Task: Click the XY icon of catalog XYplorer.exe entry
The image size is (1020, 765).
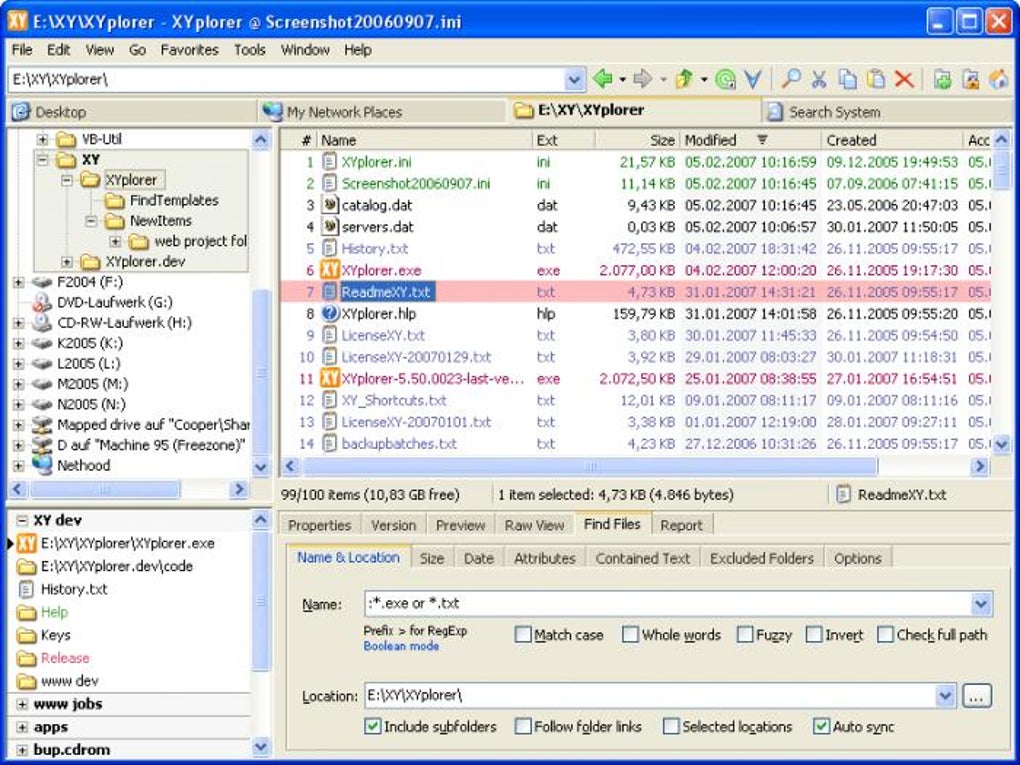Action: (x=26, y=543)
